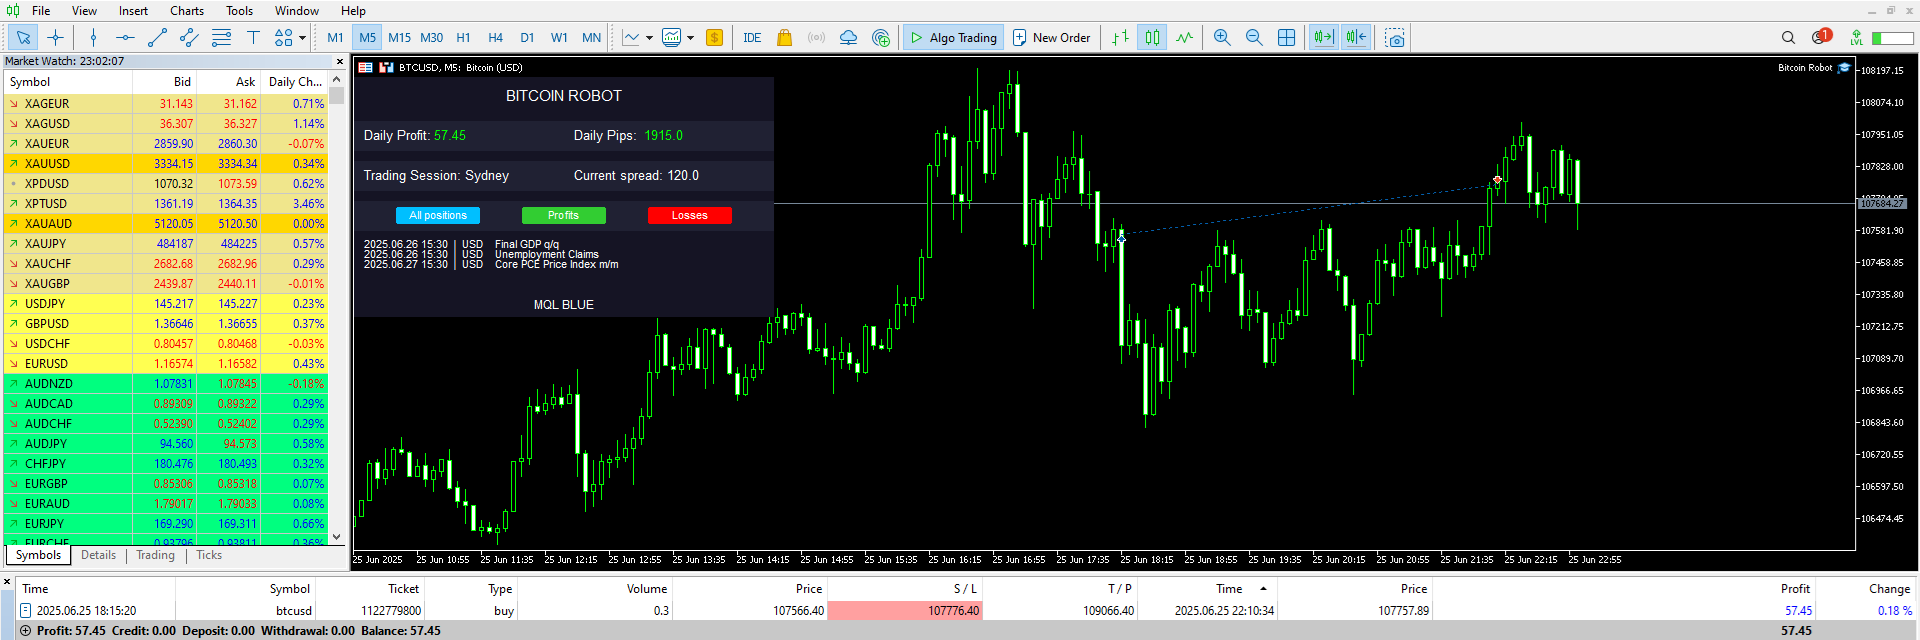
Task: Tile chart windows grid icon
Action: (1286, 38)
